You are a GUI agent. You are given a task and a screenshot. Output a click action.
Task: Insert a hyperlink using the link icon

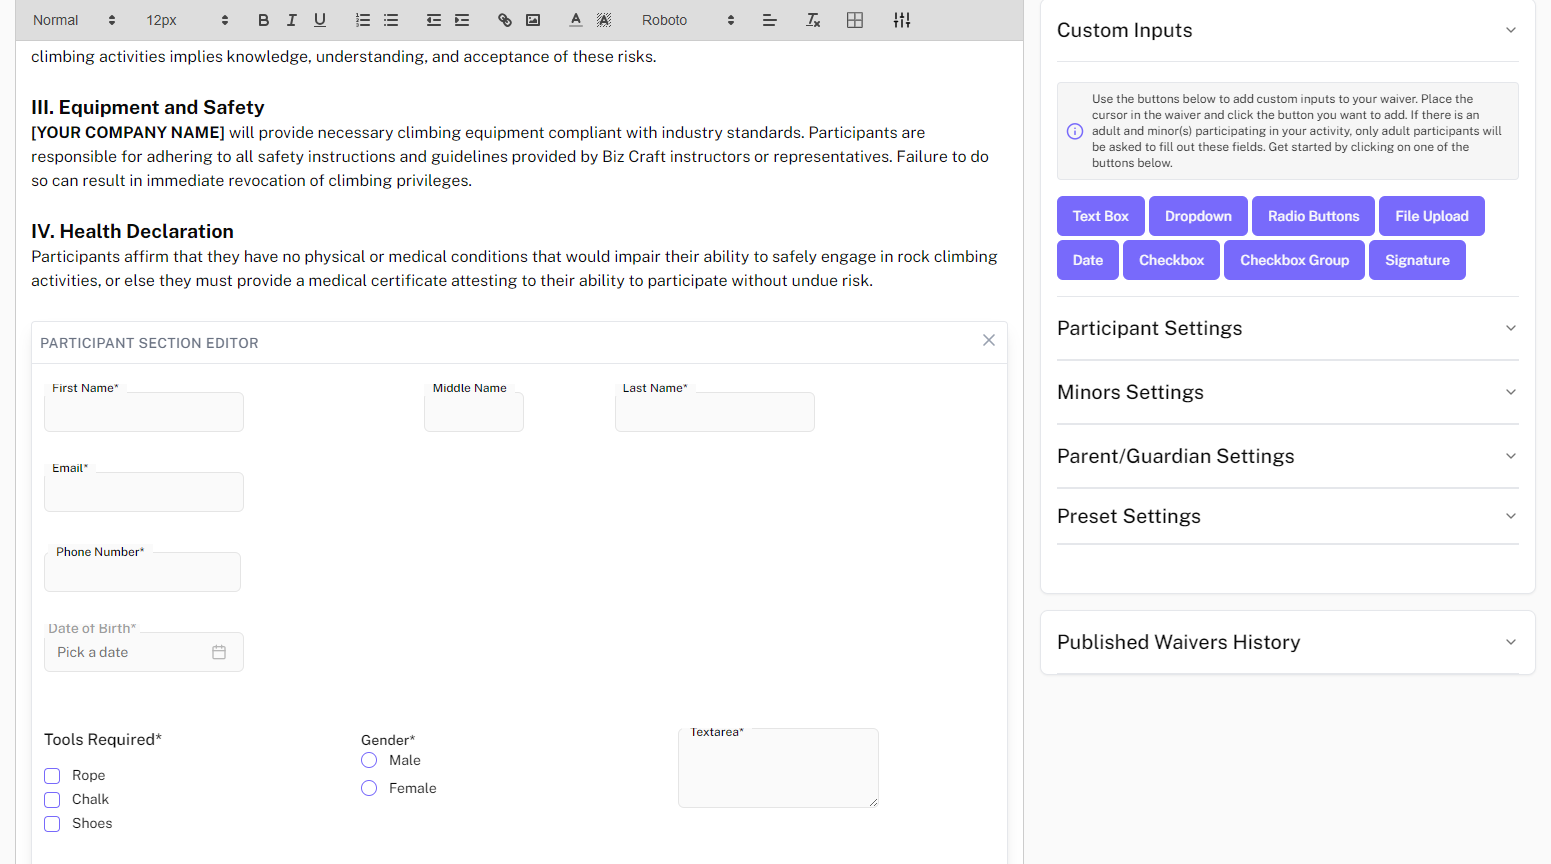click(x=505, y=20)
